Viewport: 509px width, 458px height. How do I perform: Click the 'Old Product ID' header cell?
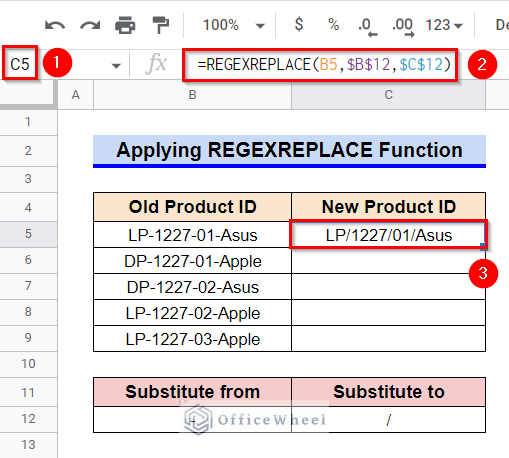pyautogui.click(x=192, y=207)
